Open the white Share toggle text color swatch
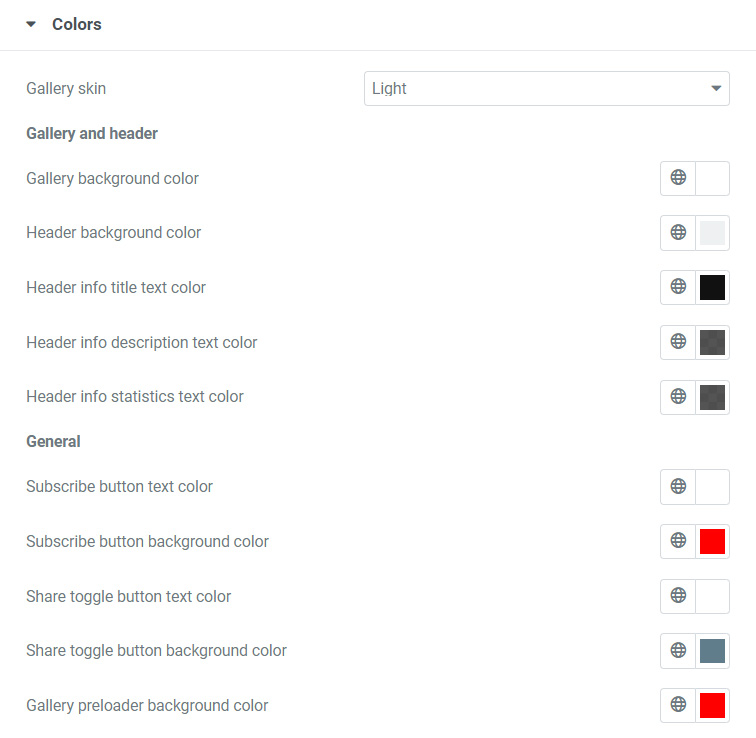 [x=712, y=597]
